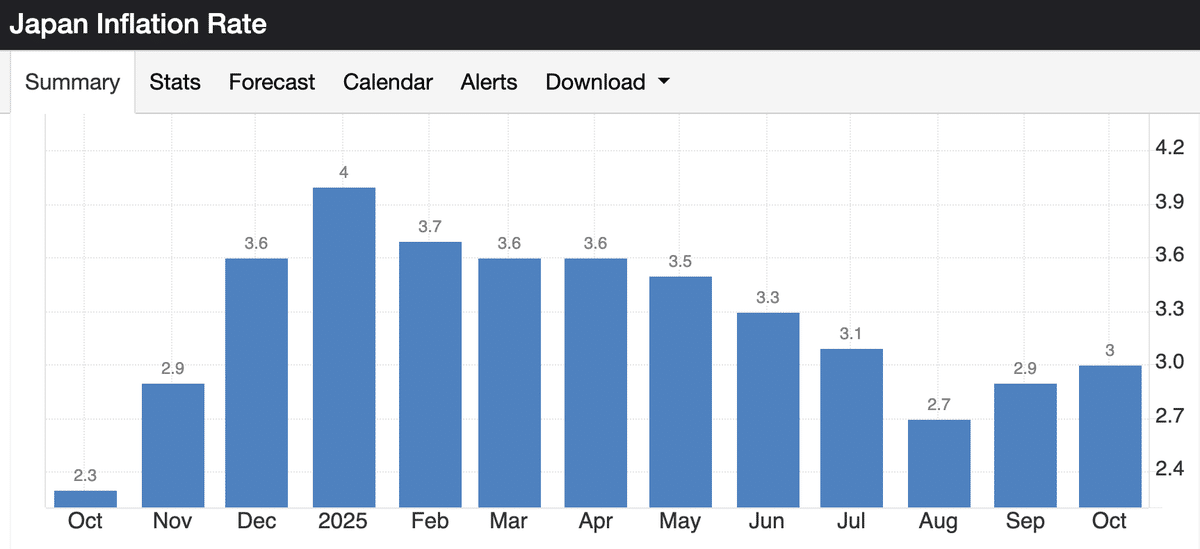Image resolution: width=1200 pixels, height=549 pixels.
Task: Click the Dec bar showing 3.6
Action: coord(257,383)
